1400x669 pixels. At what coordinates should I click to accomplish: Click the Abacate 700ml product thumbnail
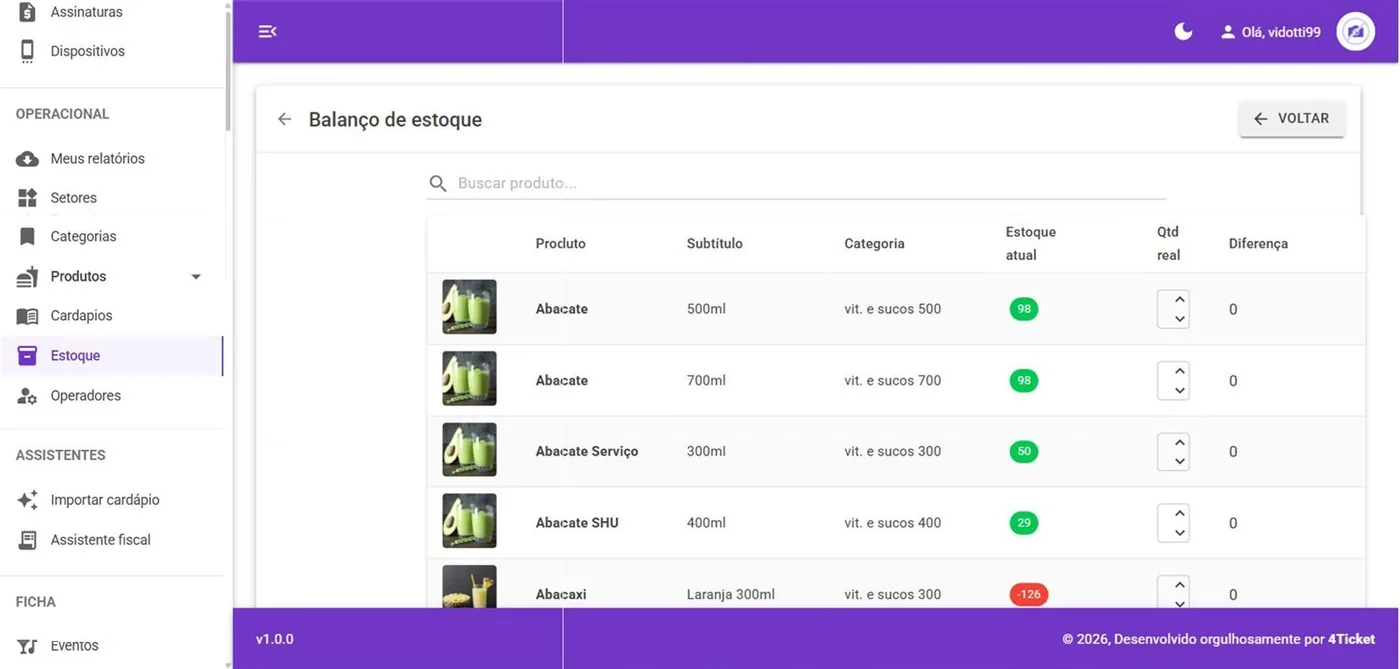coord(469,379)
